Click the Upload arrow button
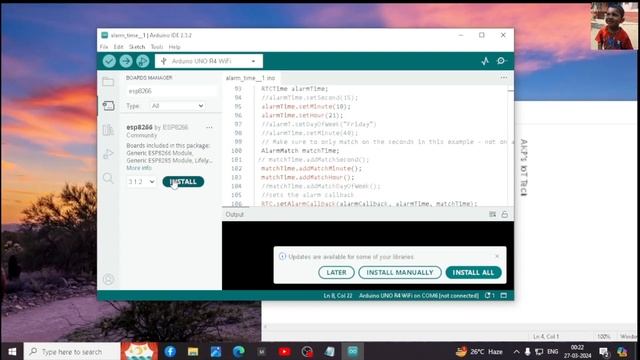The height and width of the screenshot is (360, 640). coord(126,61)
